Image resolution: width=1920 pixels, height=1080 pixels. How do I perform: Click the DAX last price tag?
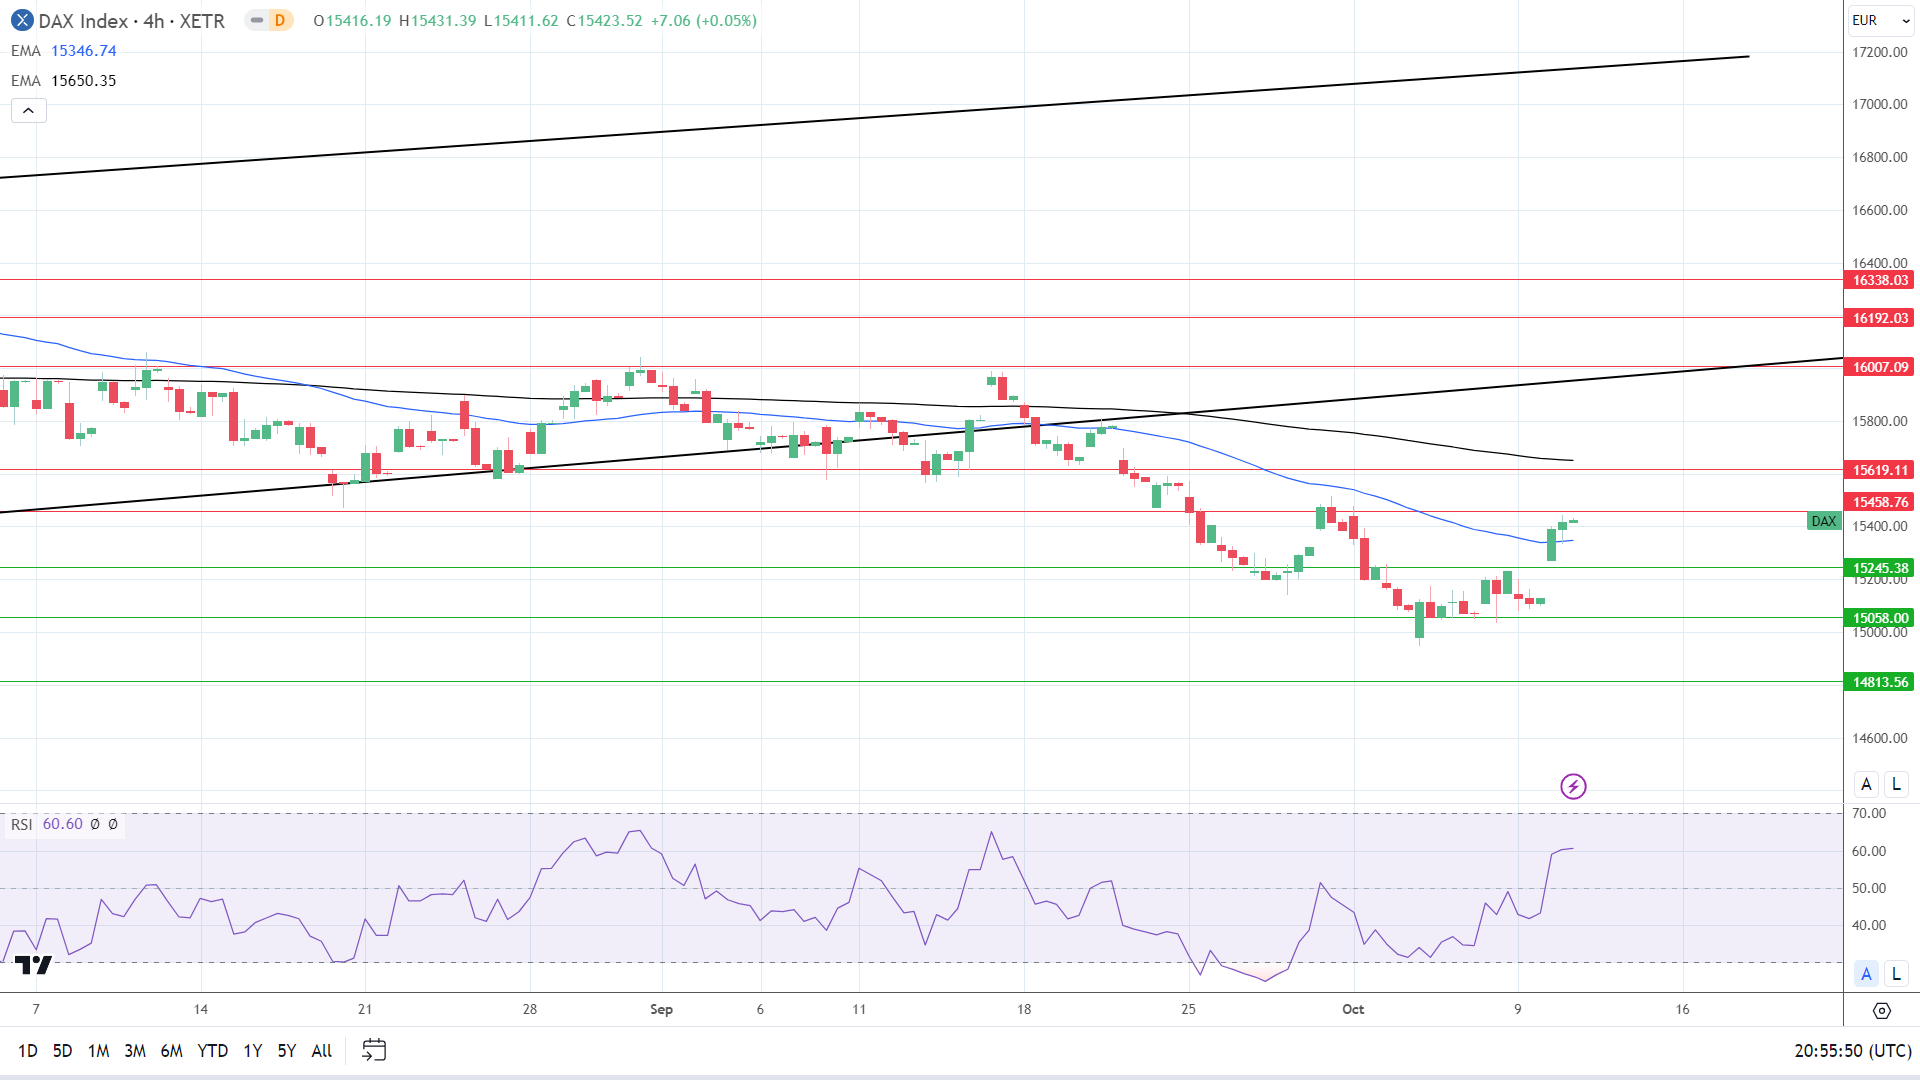(1824, 521)
